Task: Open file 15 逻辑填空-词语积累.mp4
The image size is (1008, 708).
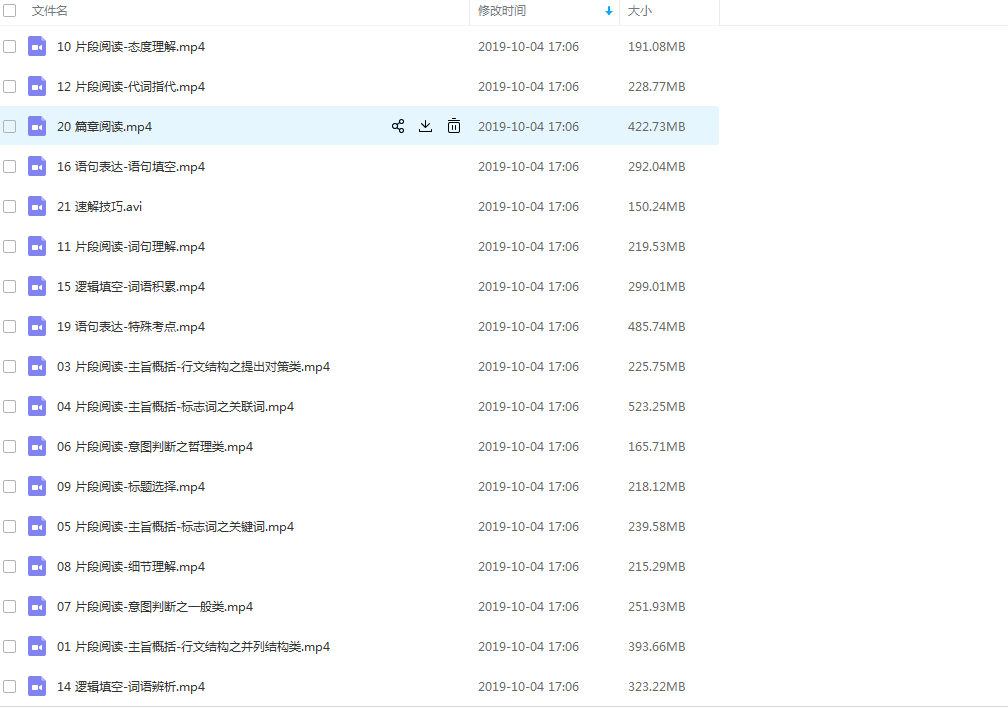Action: (x=130, y=286)
